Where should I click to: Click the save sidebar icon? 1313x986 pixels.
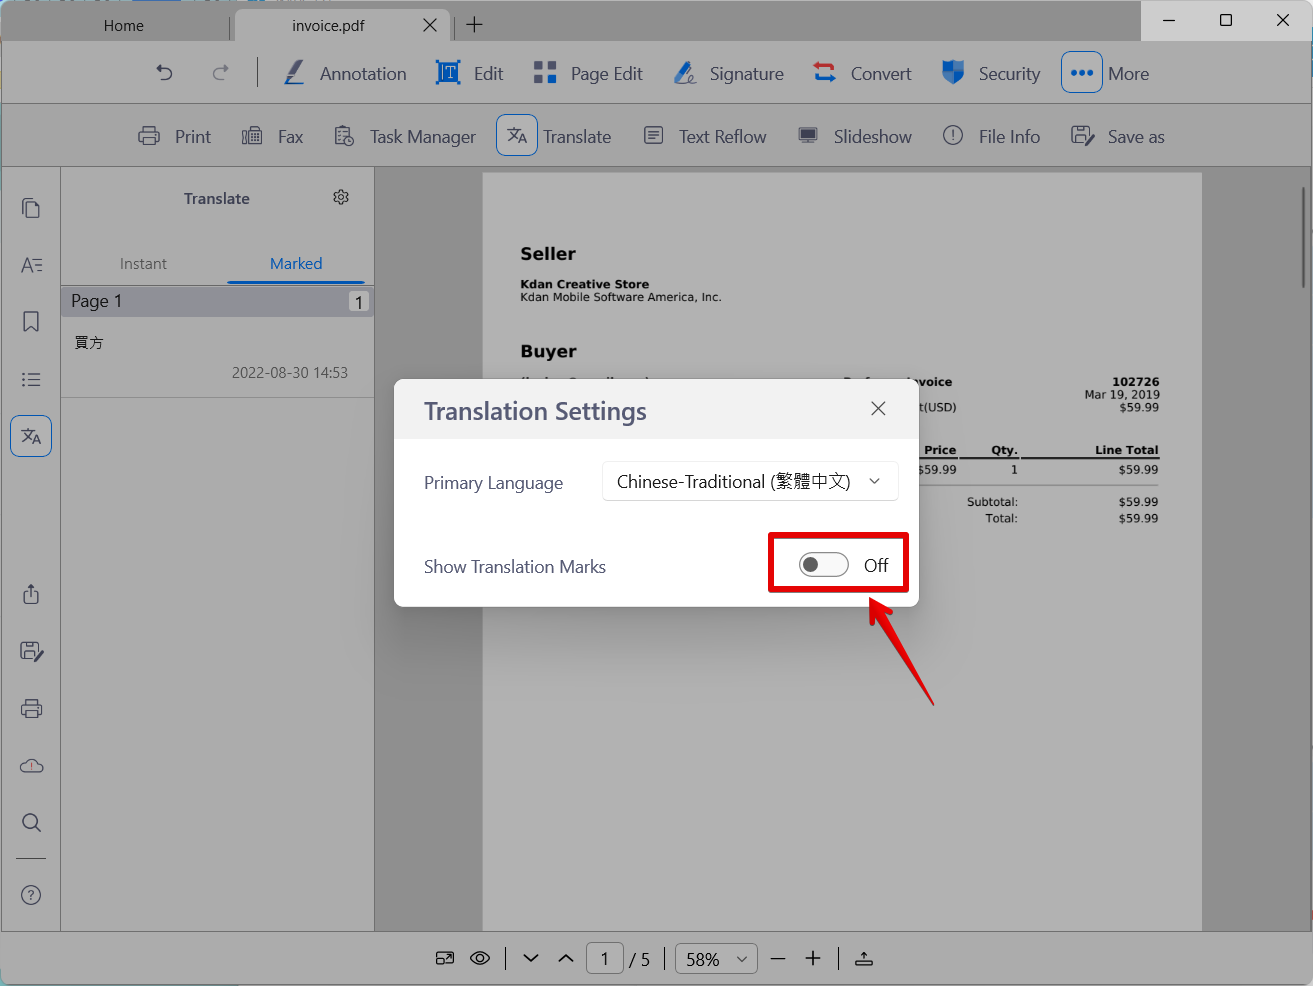click(31, 651)
